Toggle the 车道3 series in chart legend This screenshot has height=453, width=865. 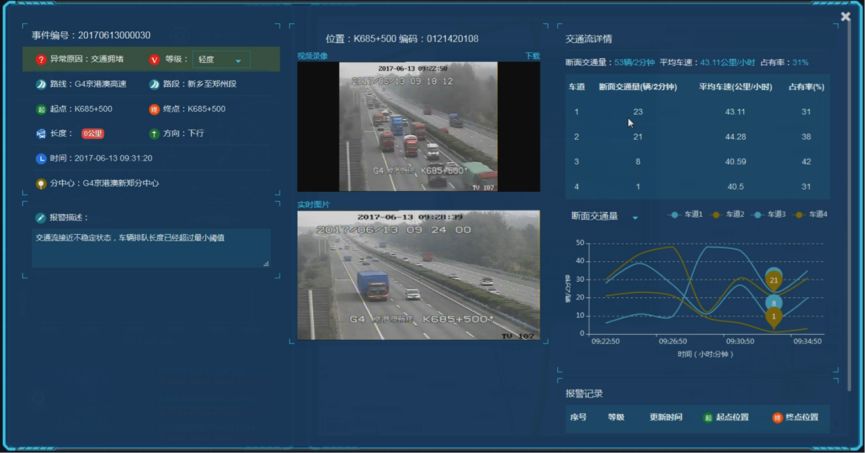point(769,215)
